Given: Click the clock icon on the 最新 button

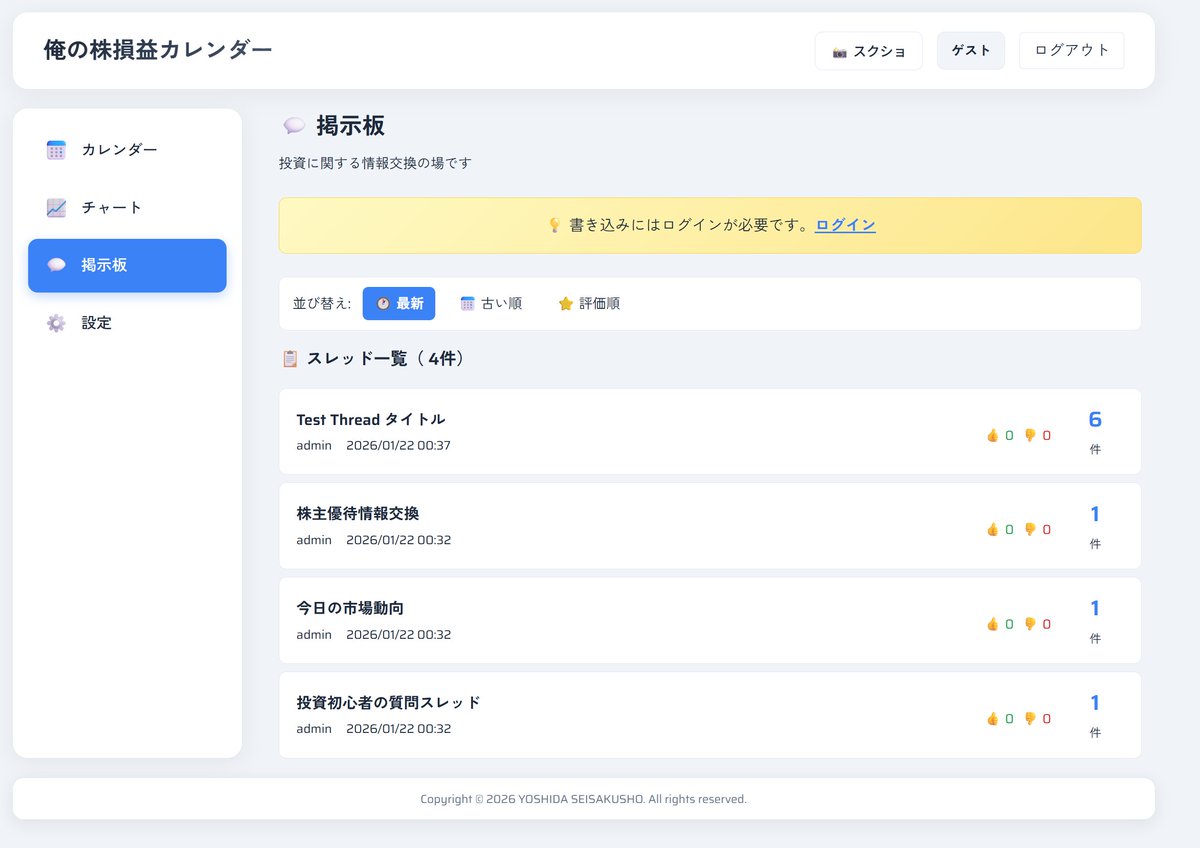Looking at the screenshot, I should point(381,303).
